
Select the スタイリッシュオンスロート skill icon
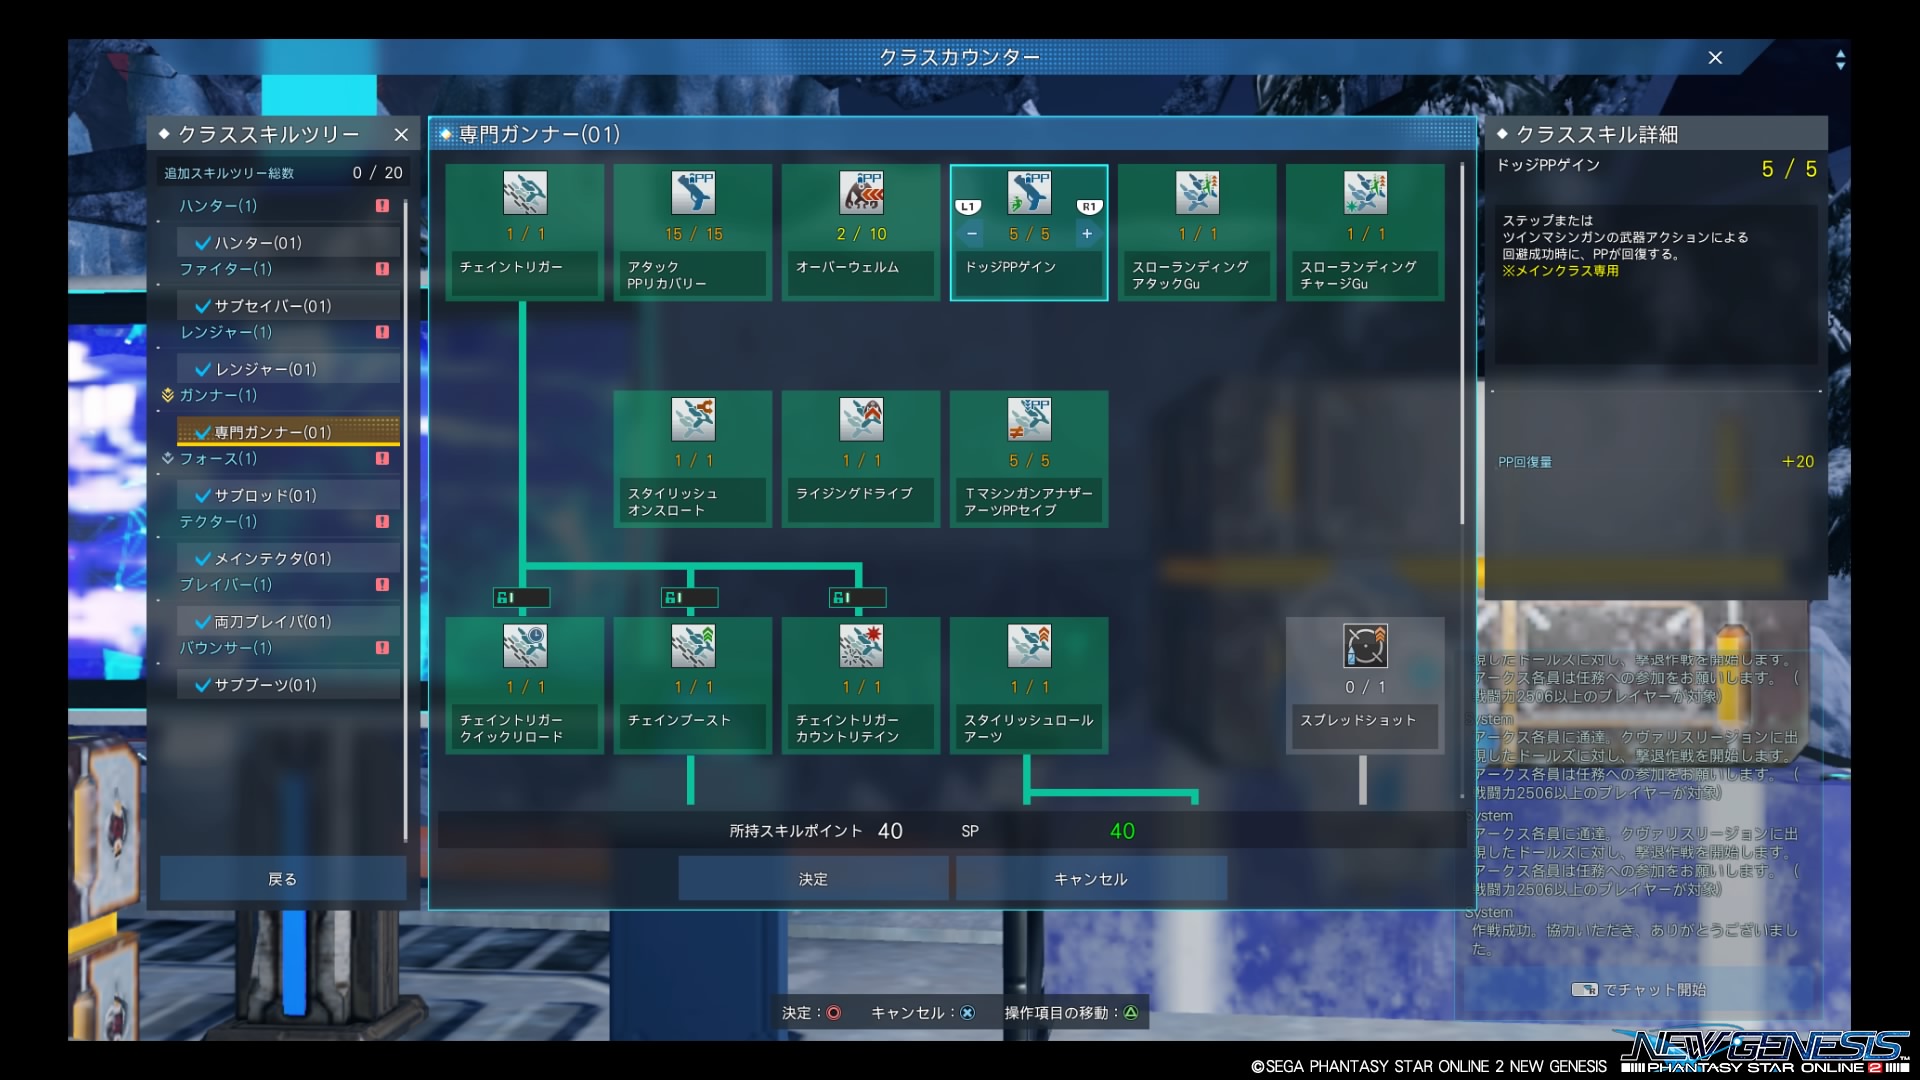tap(693, 420)
